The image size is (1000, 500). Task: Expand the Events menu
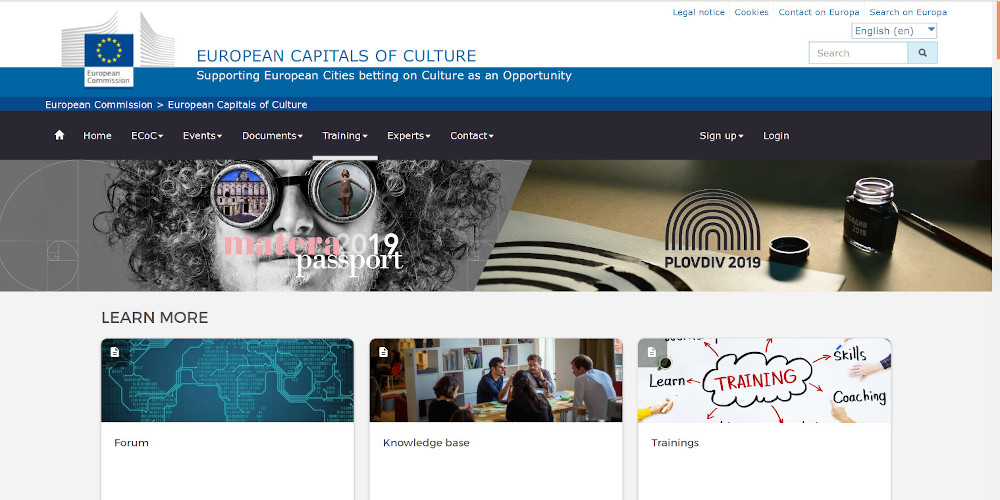click(x=202, y=135)
